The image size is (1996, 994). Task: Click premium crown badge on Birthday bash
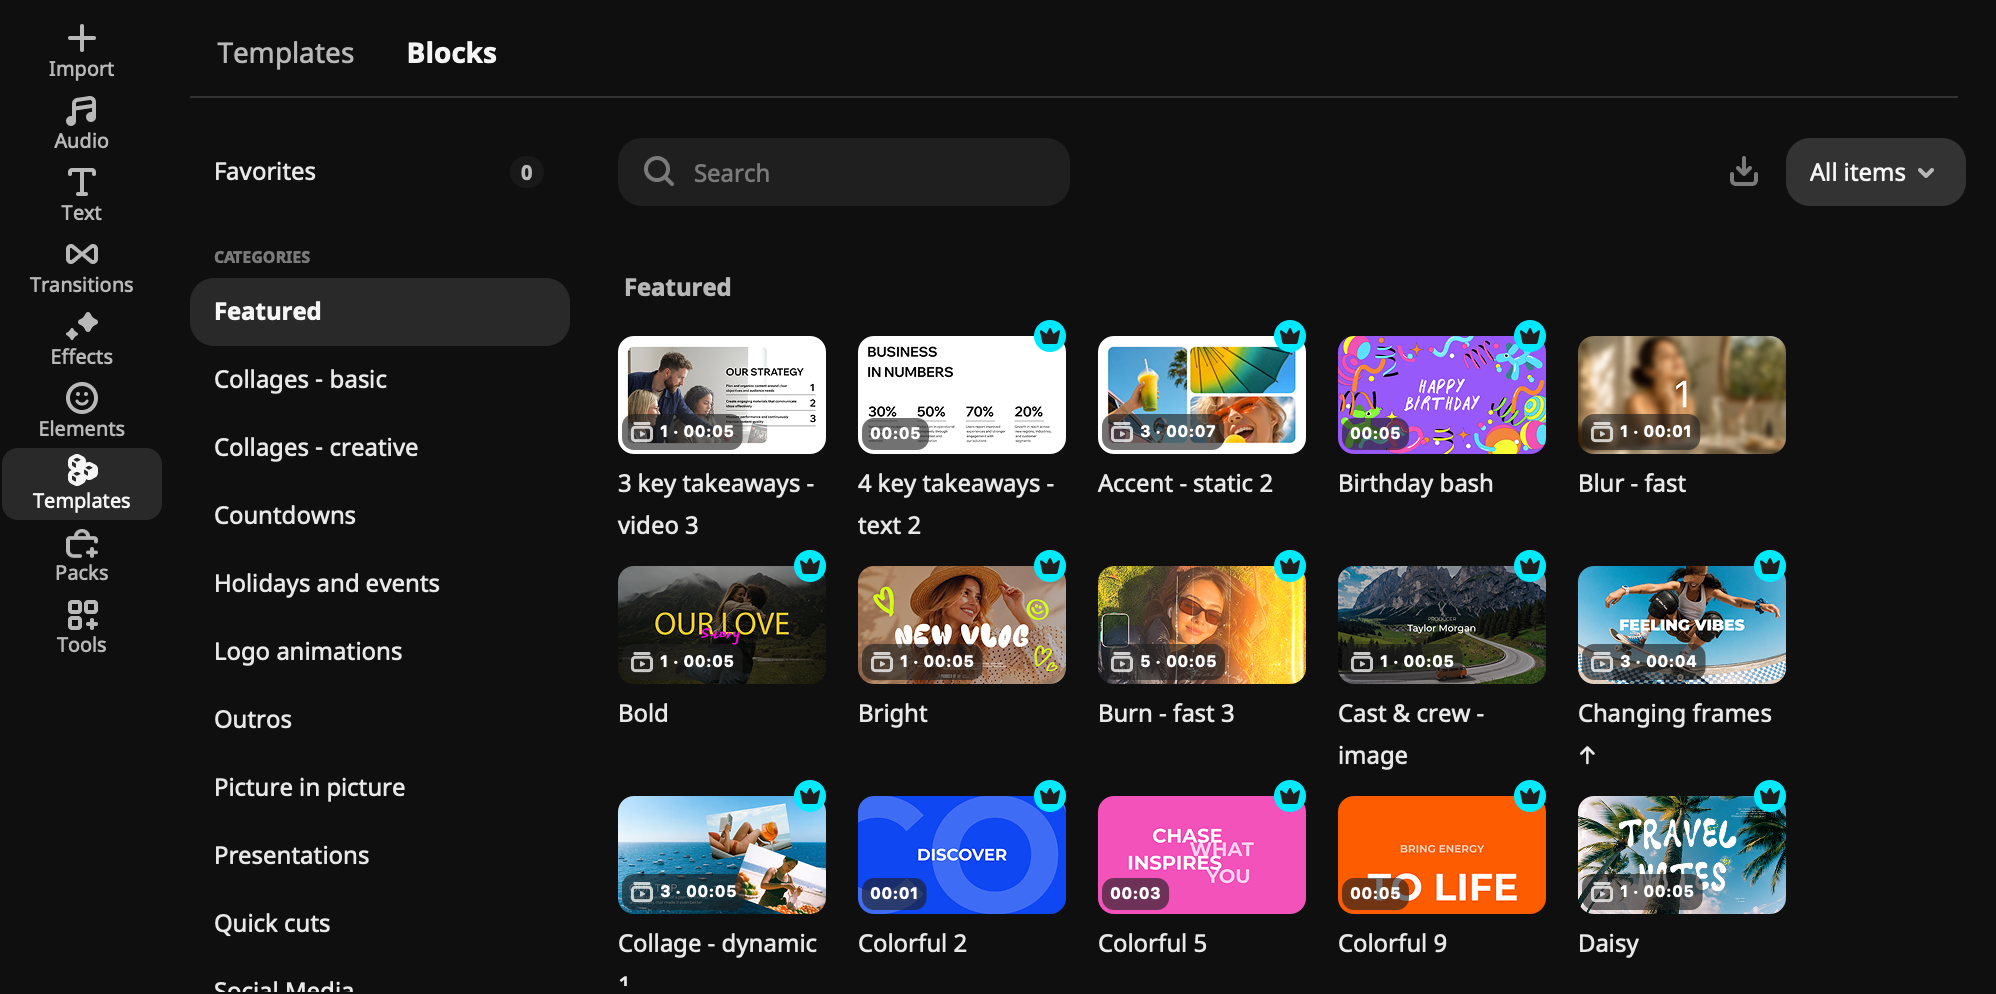click(x=1530, y=336)
